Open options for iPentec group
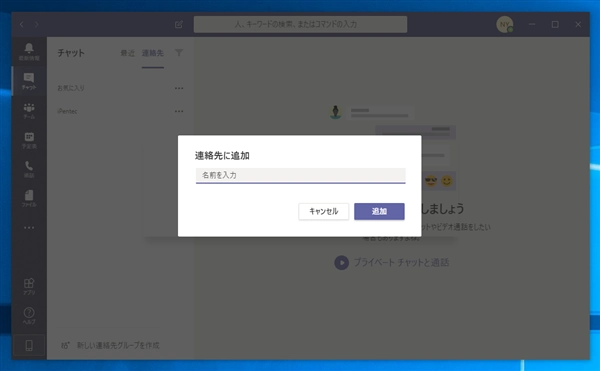Screen dimensions: 600x371 point(179,111)
